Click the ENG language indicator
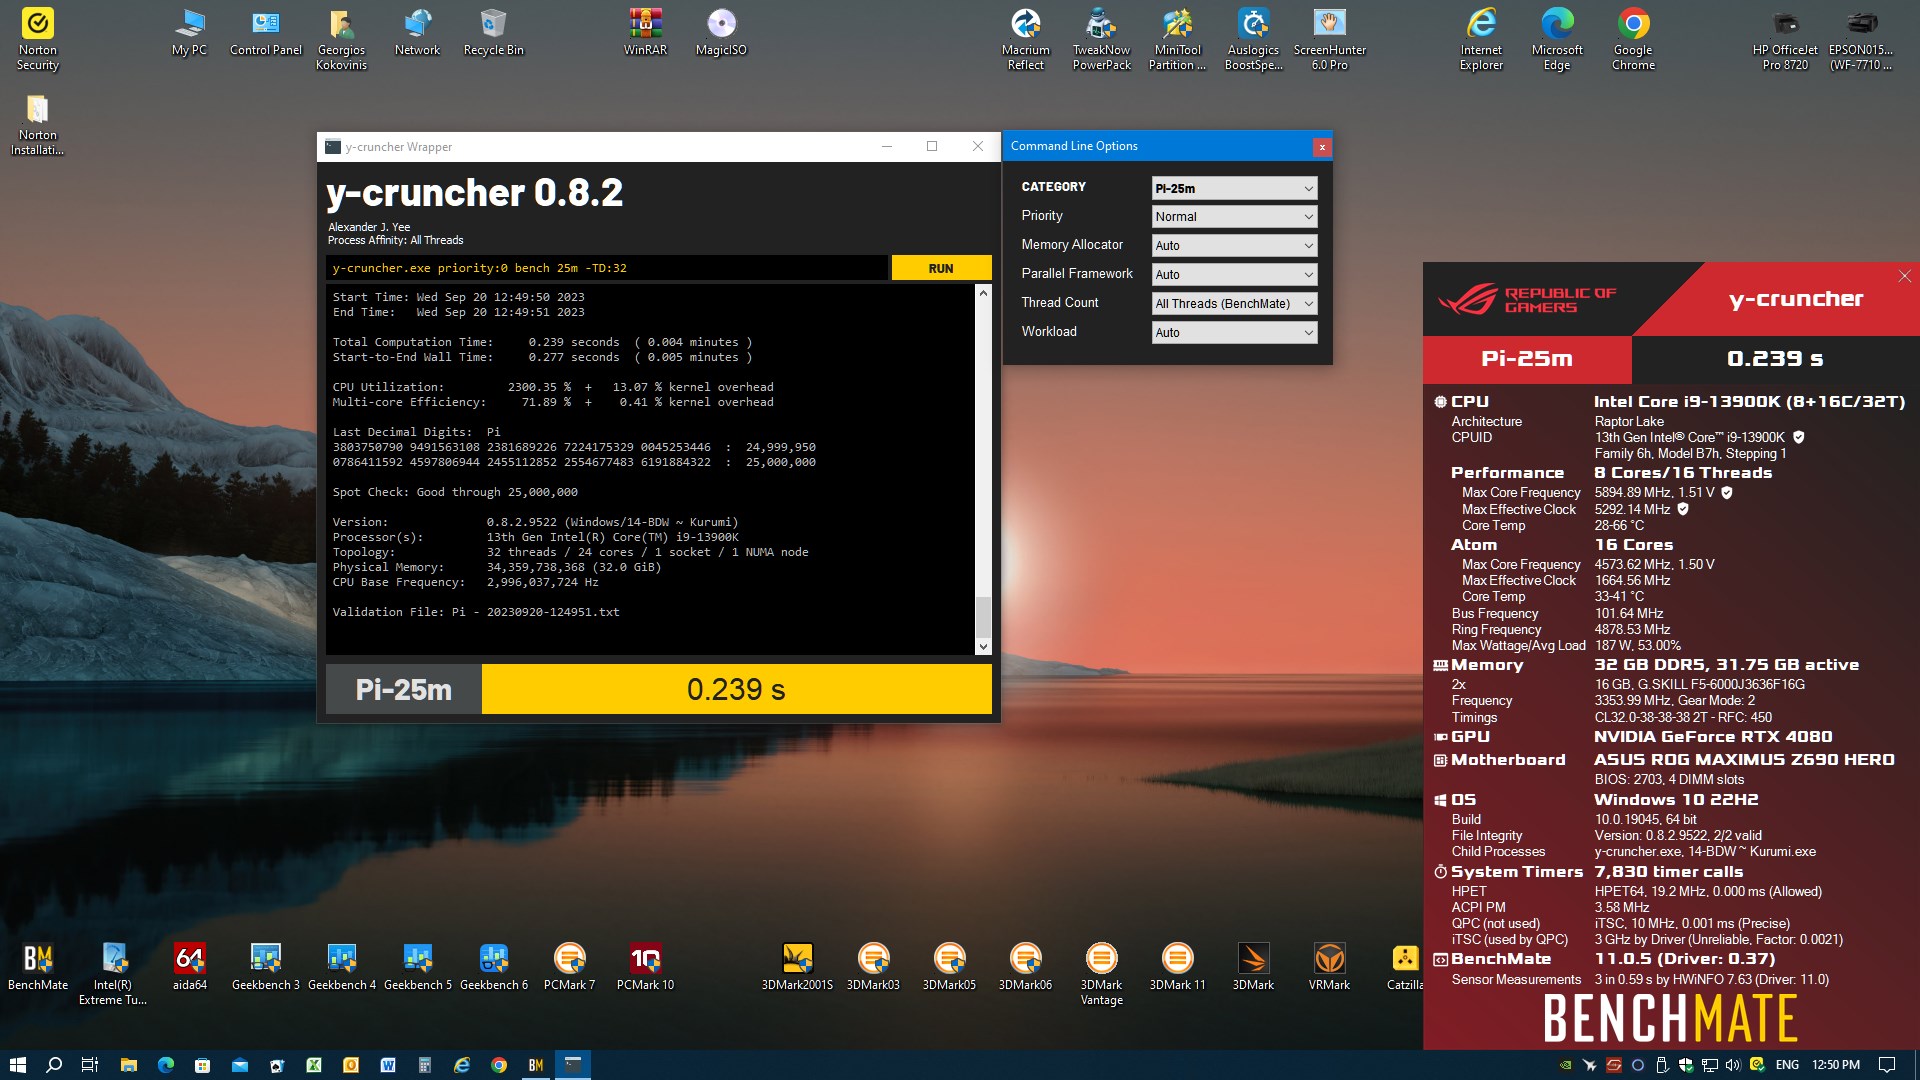Screen dimensions: 1920x1080 (x=1787, y=1065)
